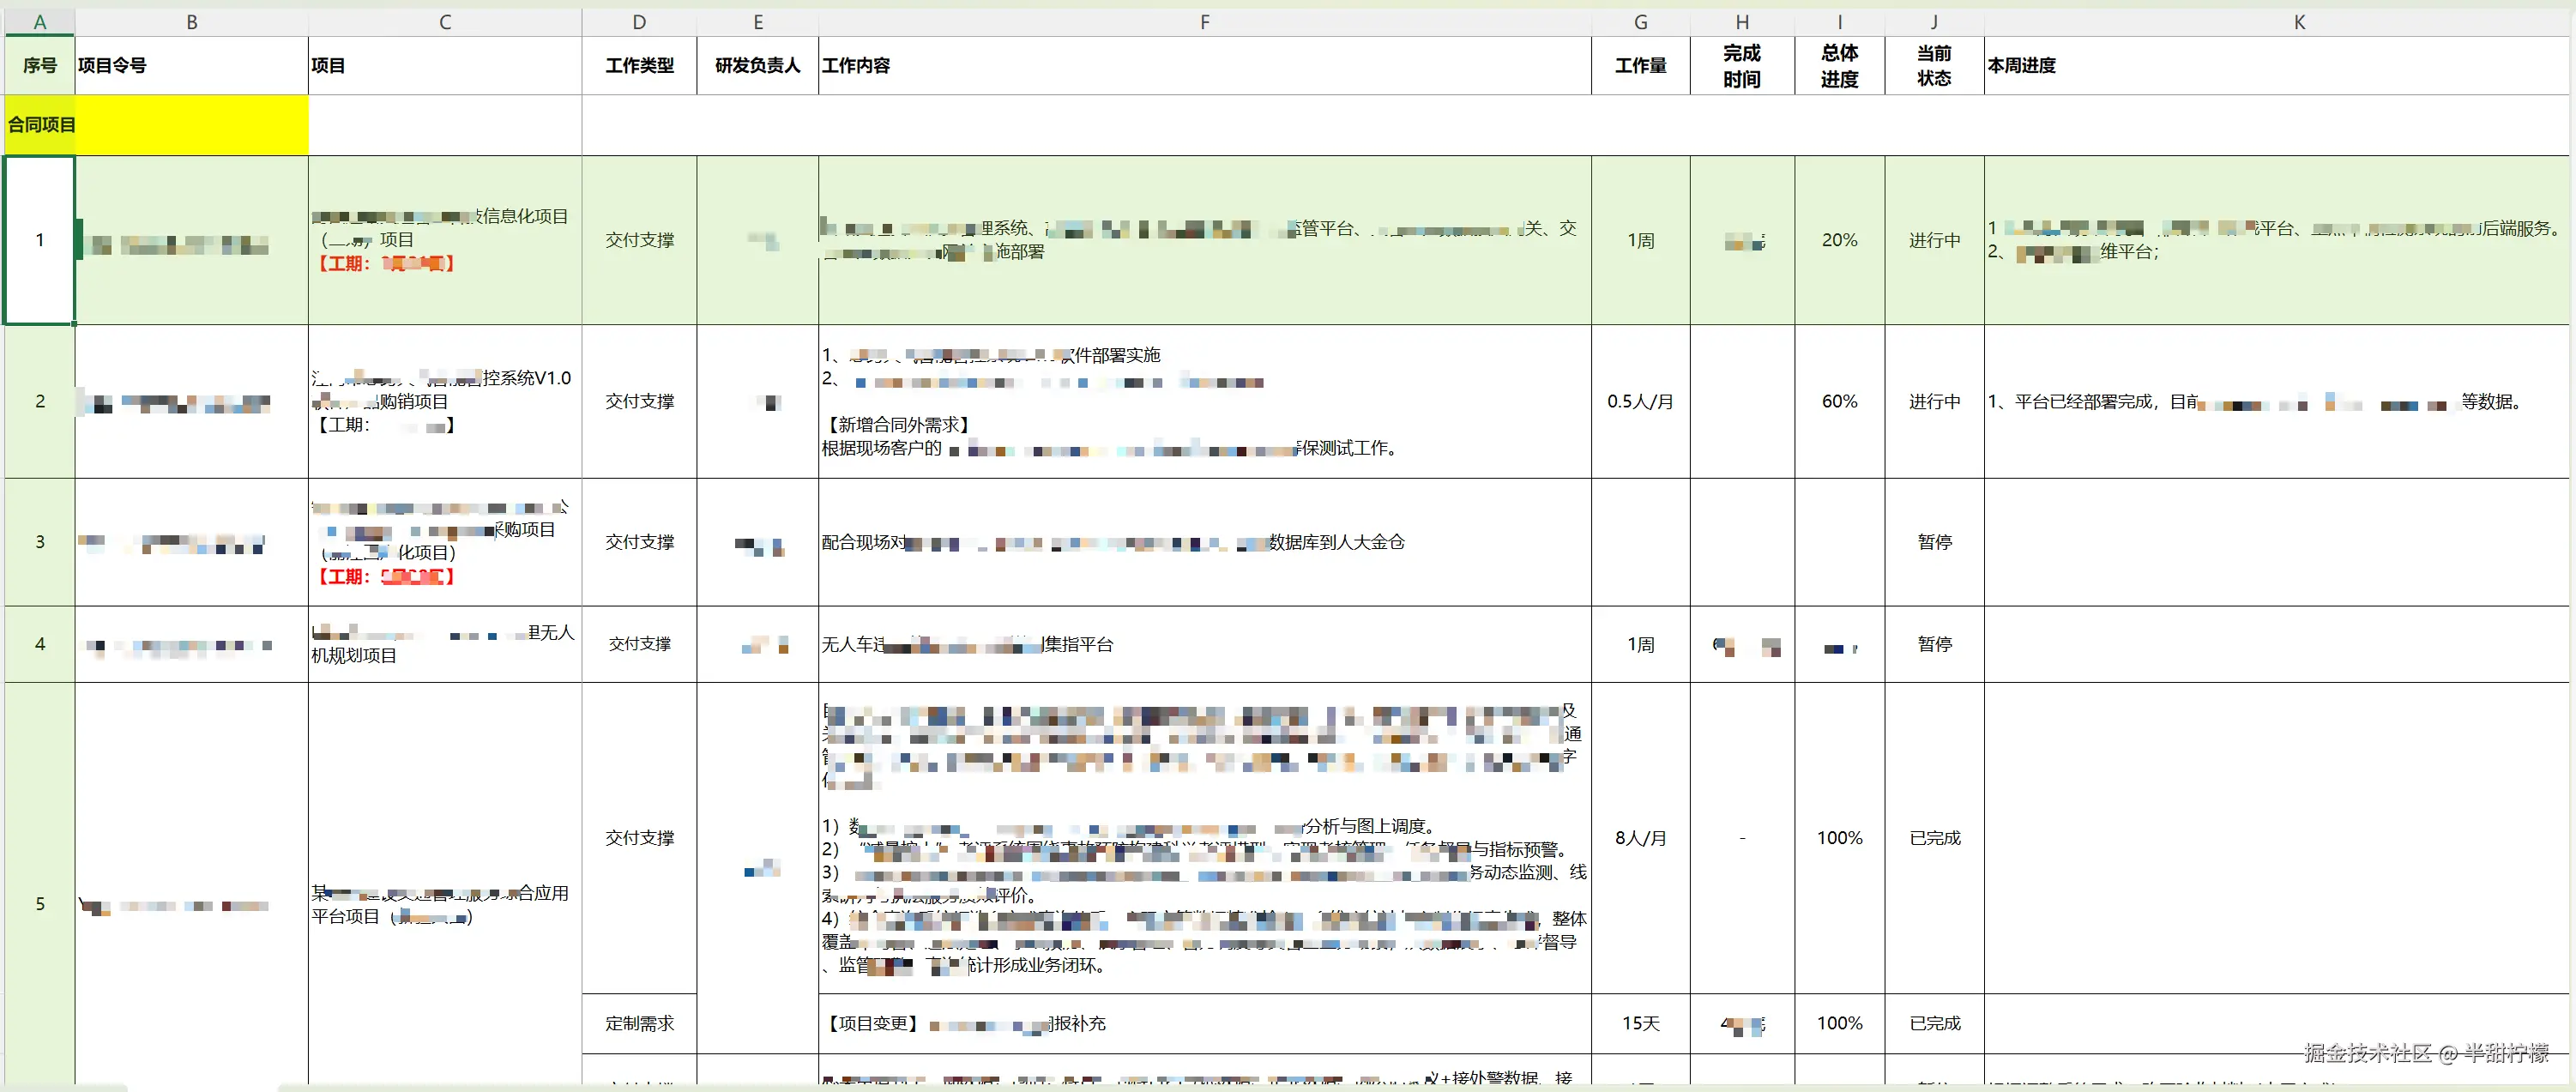This screenshot has height=1092, width=2576.
Task: Select column C header
Action: click(445, 22)
